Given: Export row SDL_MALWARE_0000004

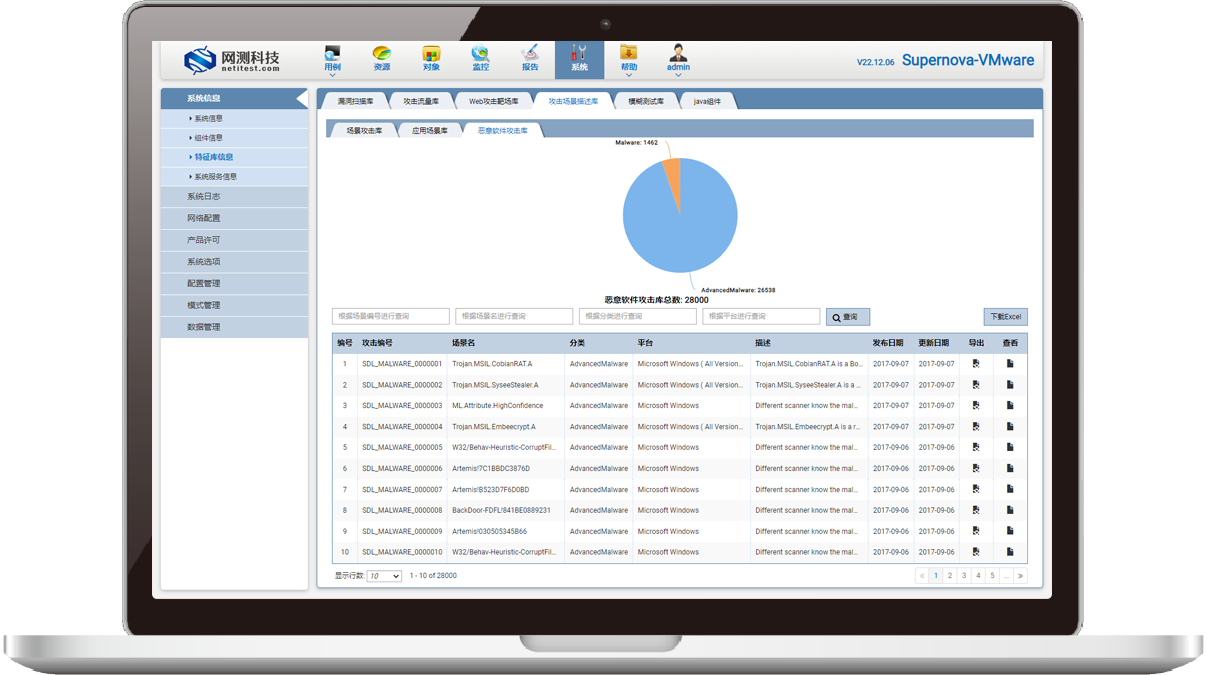Looking at the screenshot, I should pos(976,427).
